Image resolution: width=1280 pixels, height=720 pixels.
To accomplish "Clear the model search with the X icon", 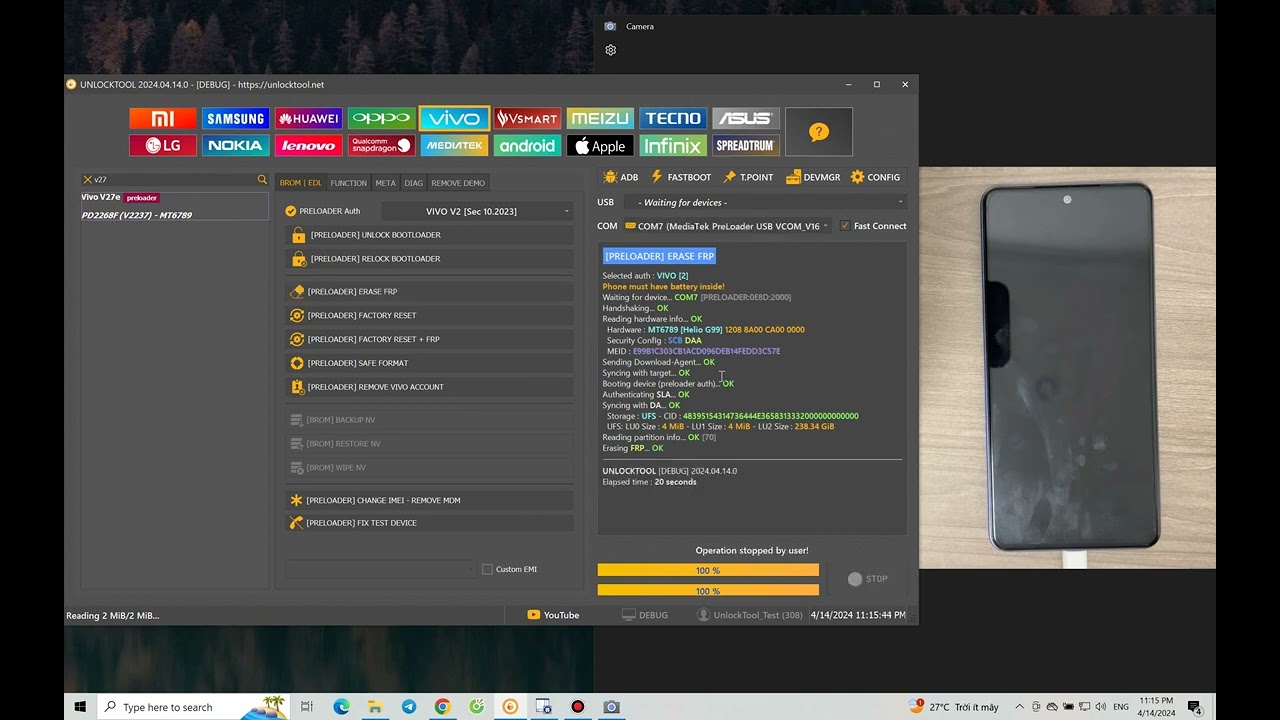I will click(88, 180).
